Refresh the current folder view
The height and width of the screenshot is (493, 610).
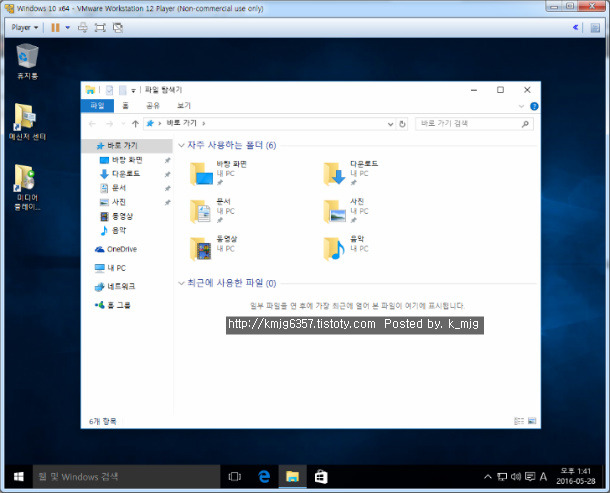pyautogui.click(x=402, y=124)
